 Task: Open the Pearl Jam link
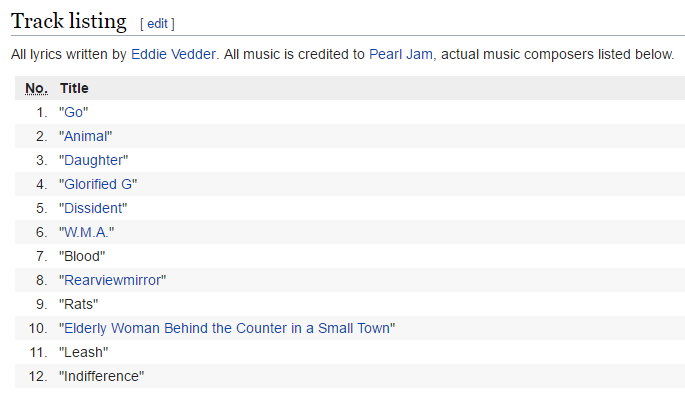(x=401, y=54)
